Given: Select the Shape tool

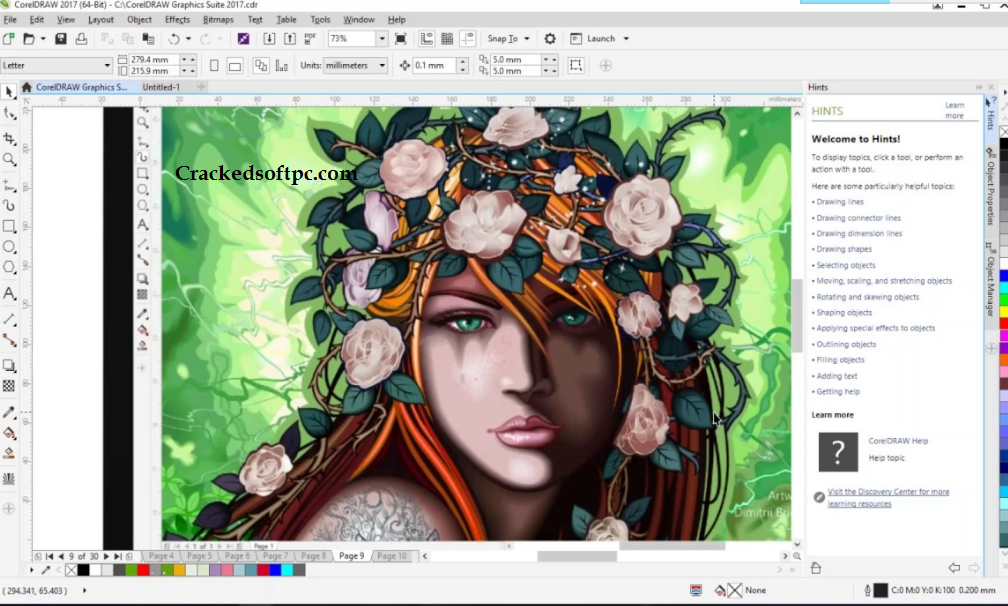Looking at the screenshot, I should click(9, 115).
